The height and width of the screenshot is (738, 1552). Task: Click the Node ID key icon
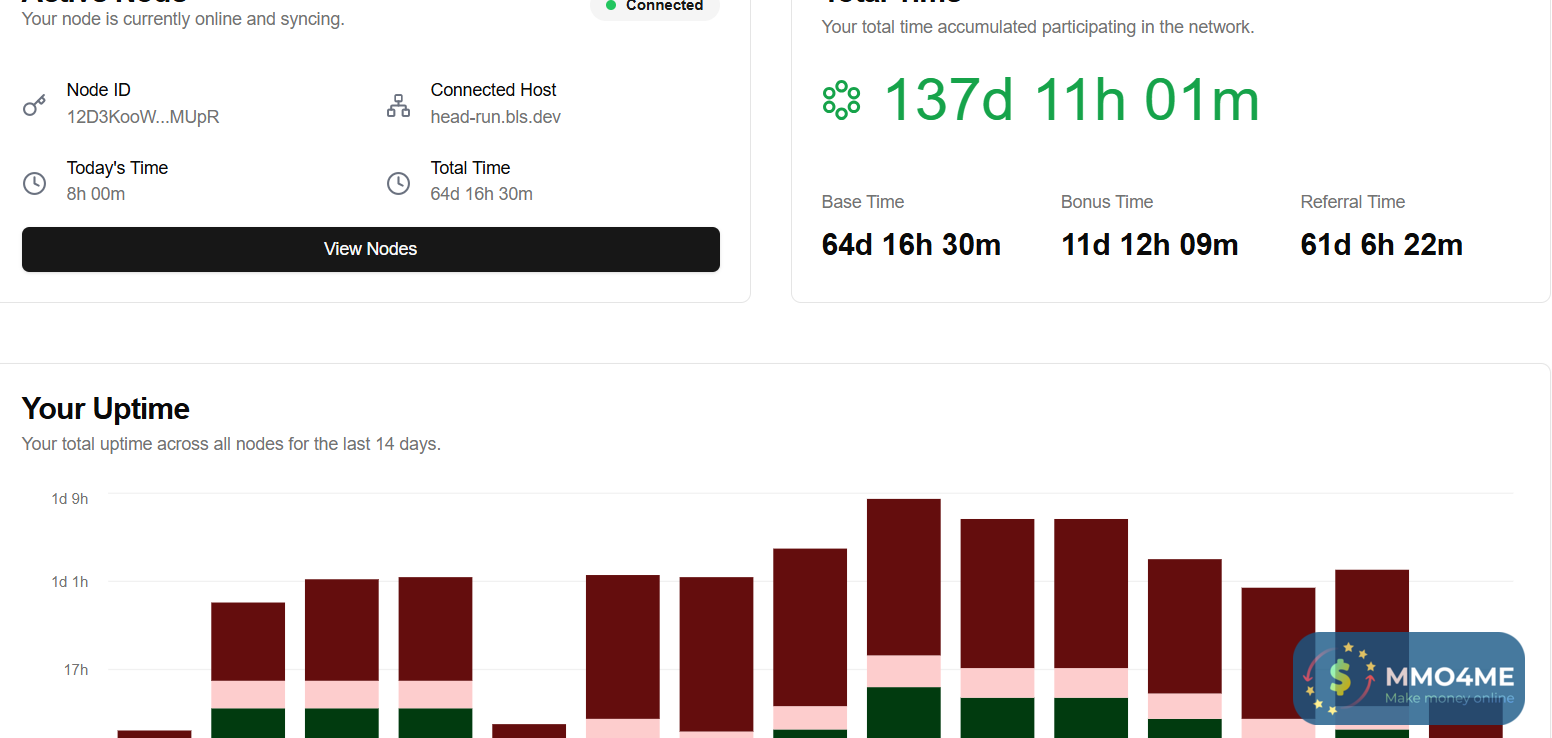[34, 104]
